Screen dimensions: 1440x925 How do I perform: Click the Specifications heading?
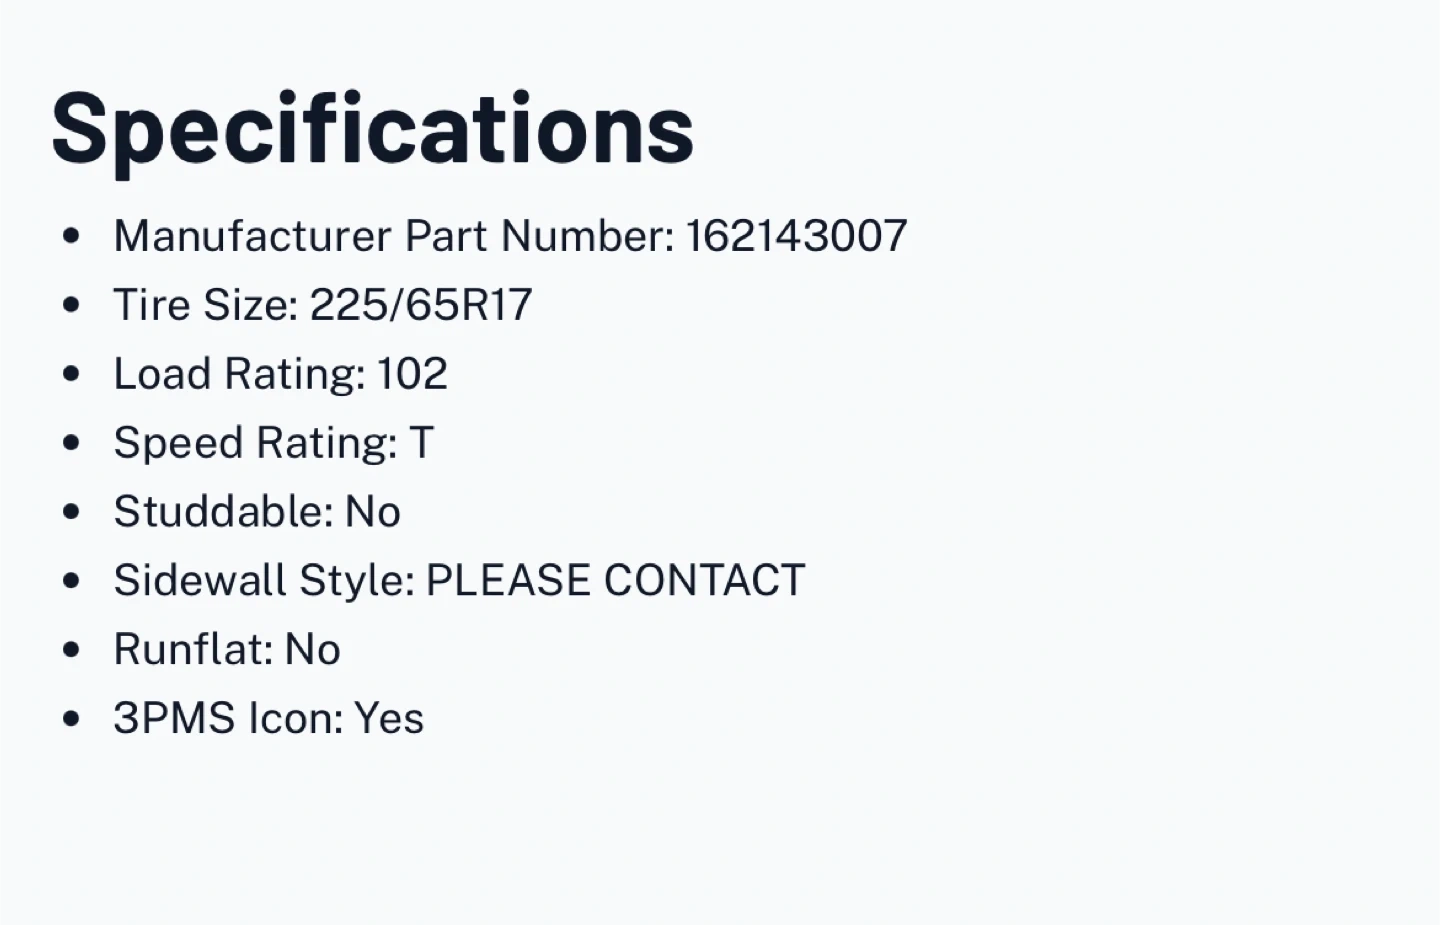372,131
